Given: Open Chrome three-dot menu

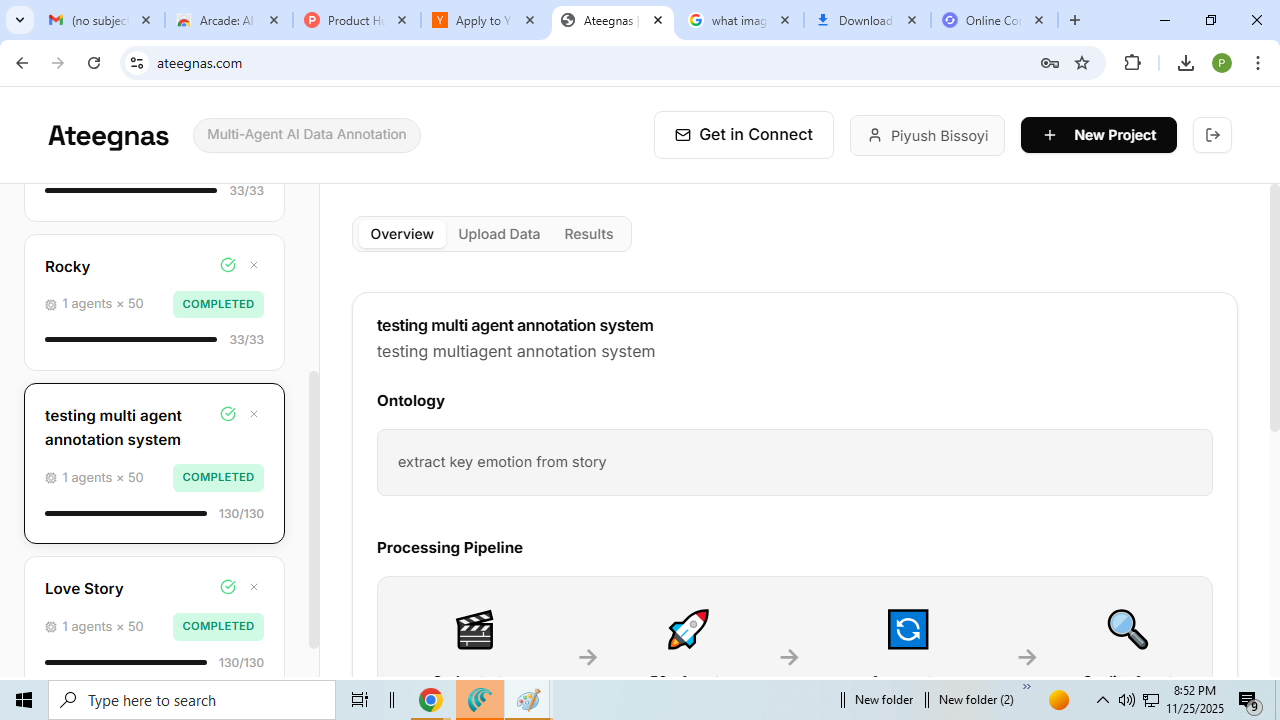Looking at the screenshot, I should [x=1258, y=63].
